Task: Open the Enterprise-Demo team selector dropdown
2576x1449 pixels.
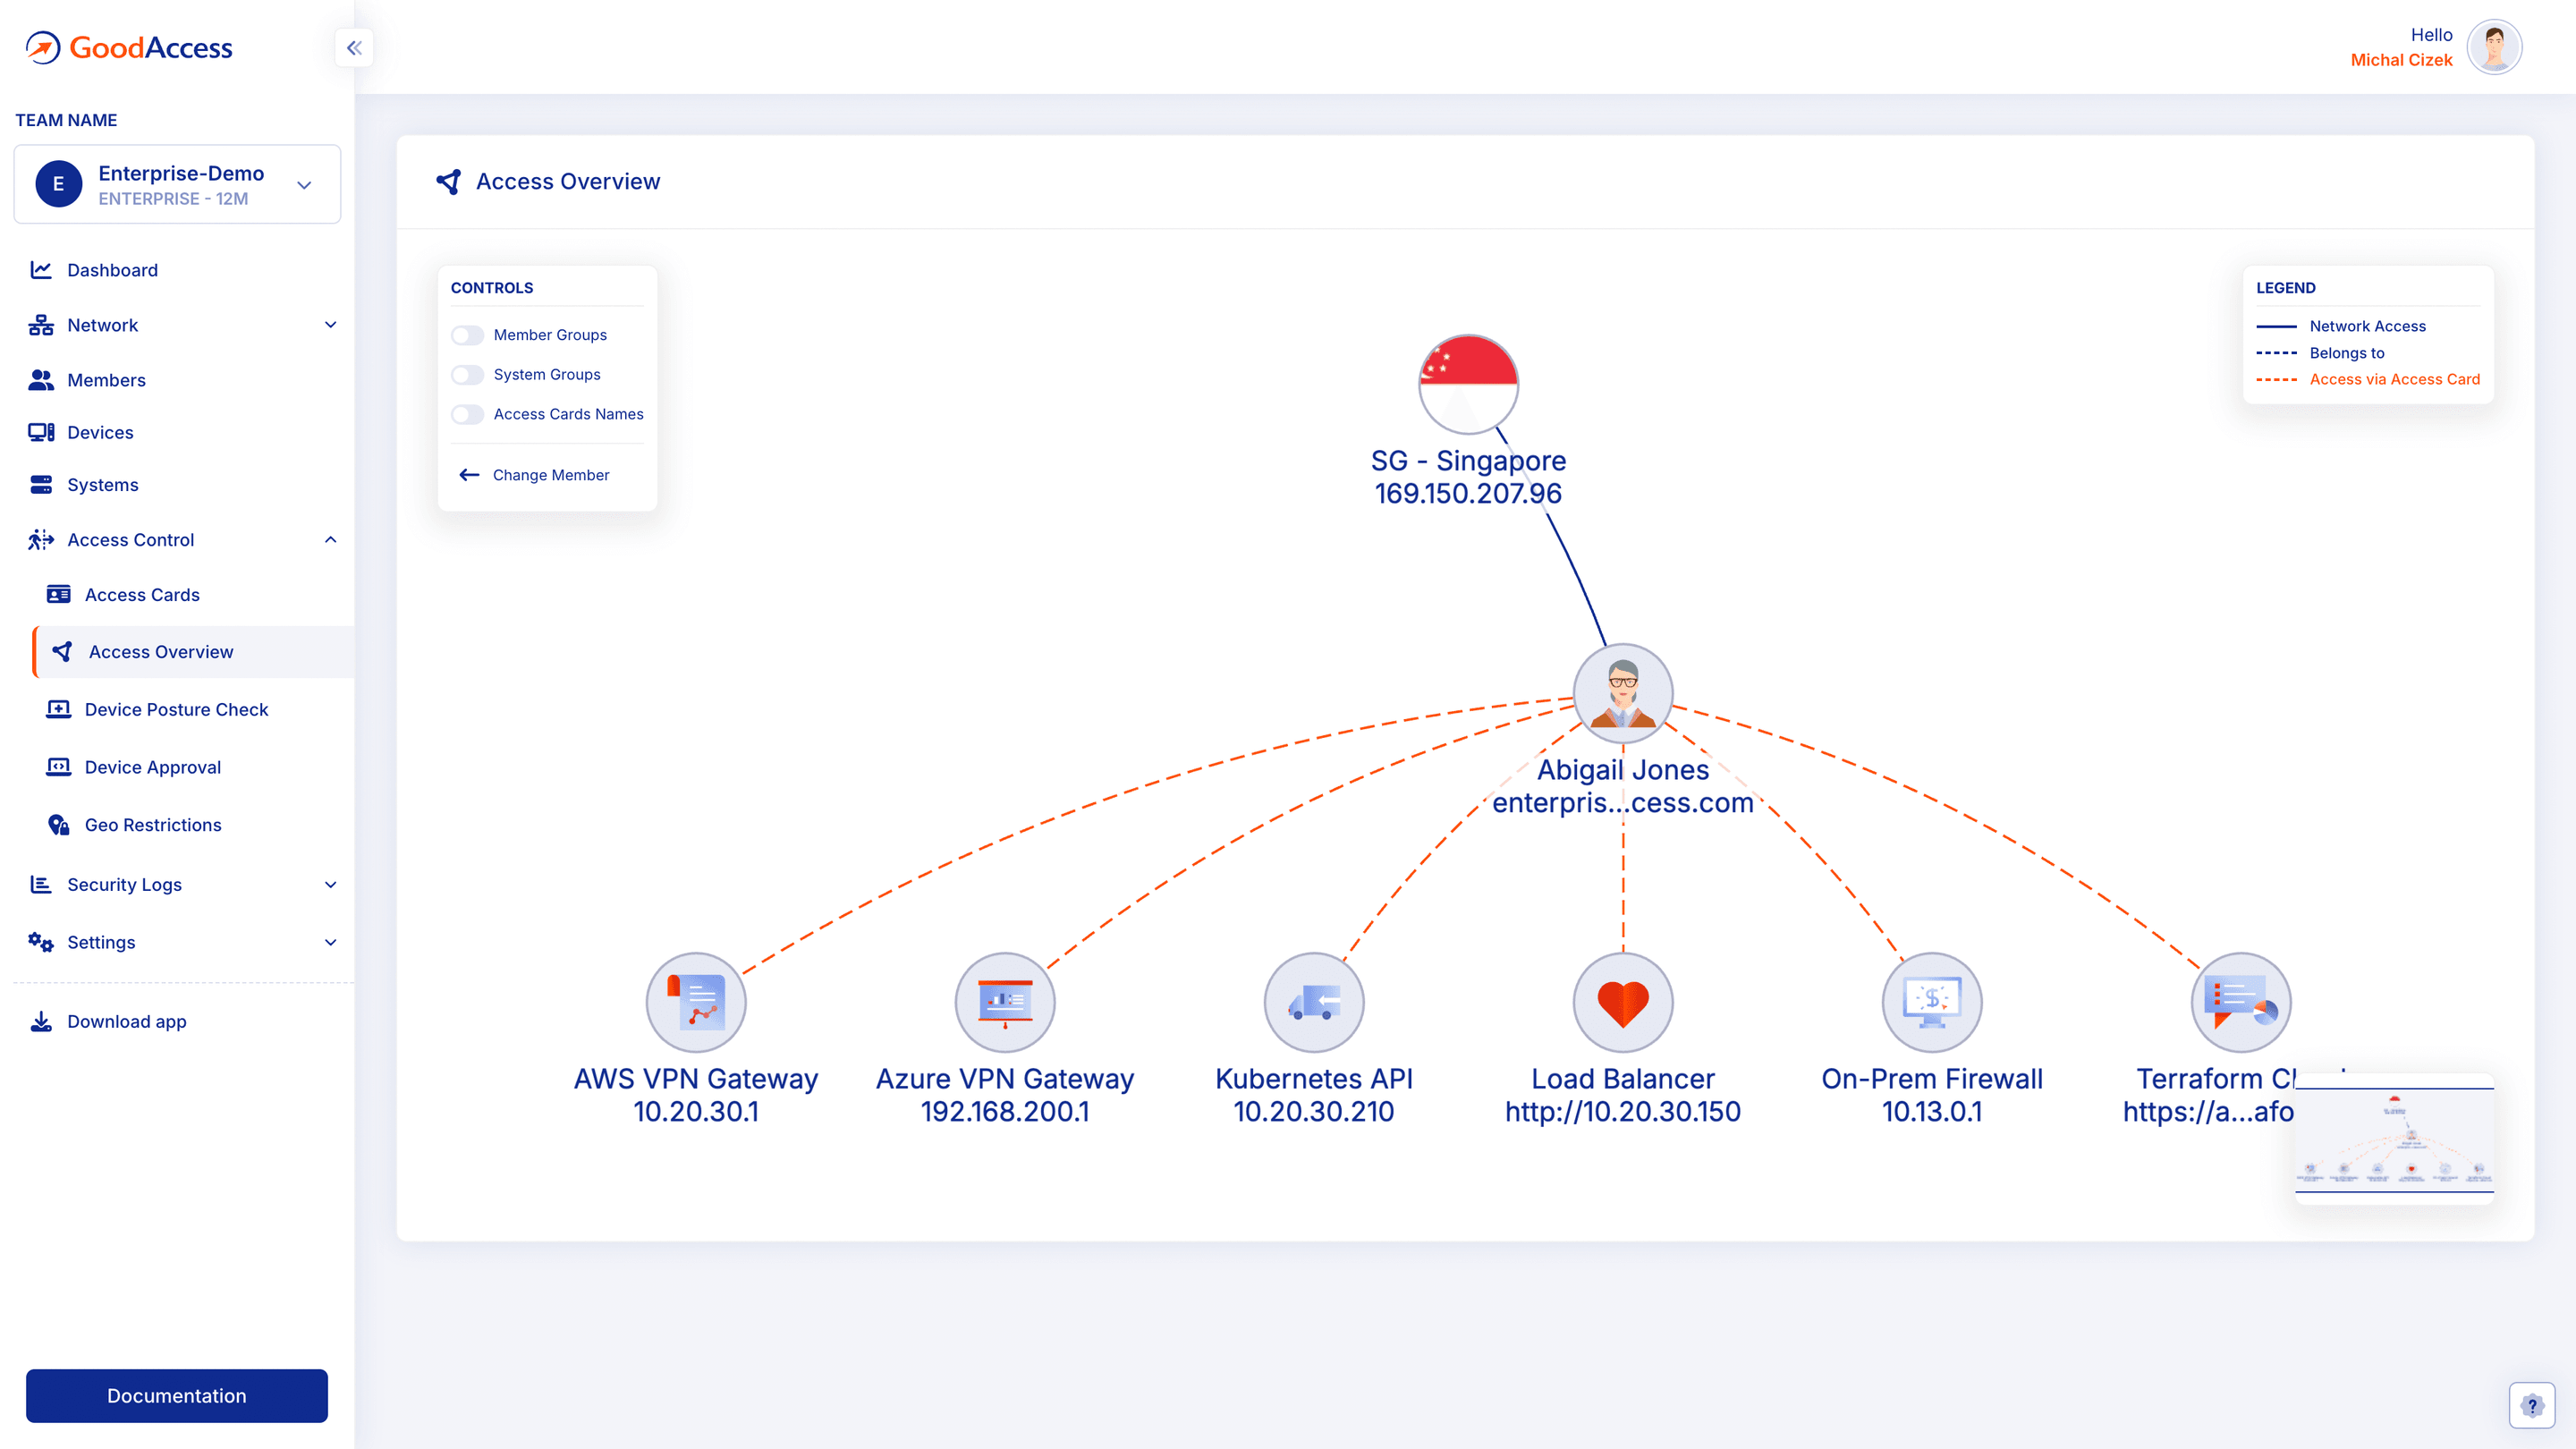Action: (177, 184)
